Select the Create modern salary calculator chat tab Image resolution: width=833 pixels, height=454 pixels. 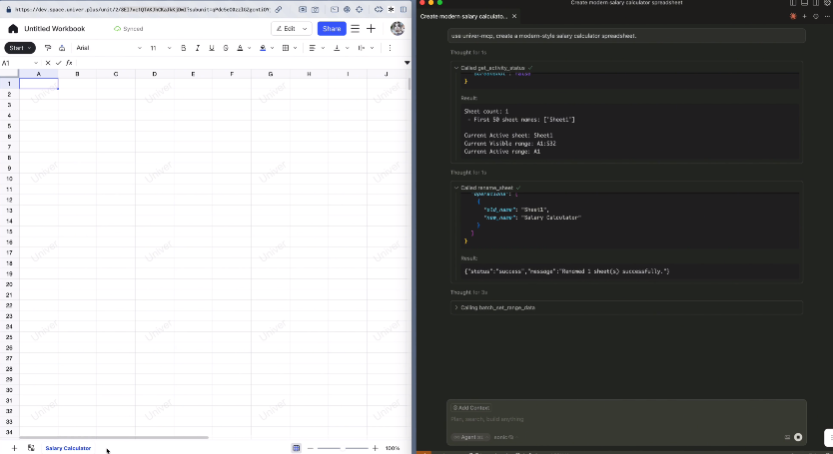(x=464, y=16)
